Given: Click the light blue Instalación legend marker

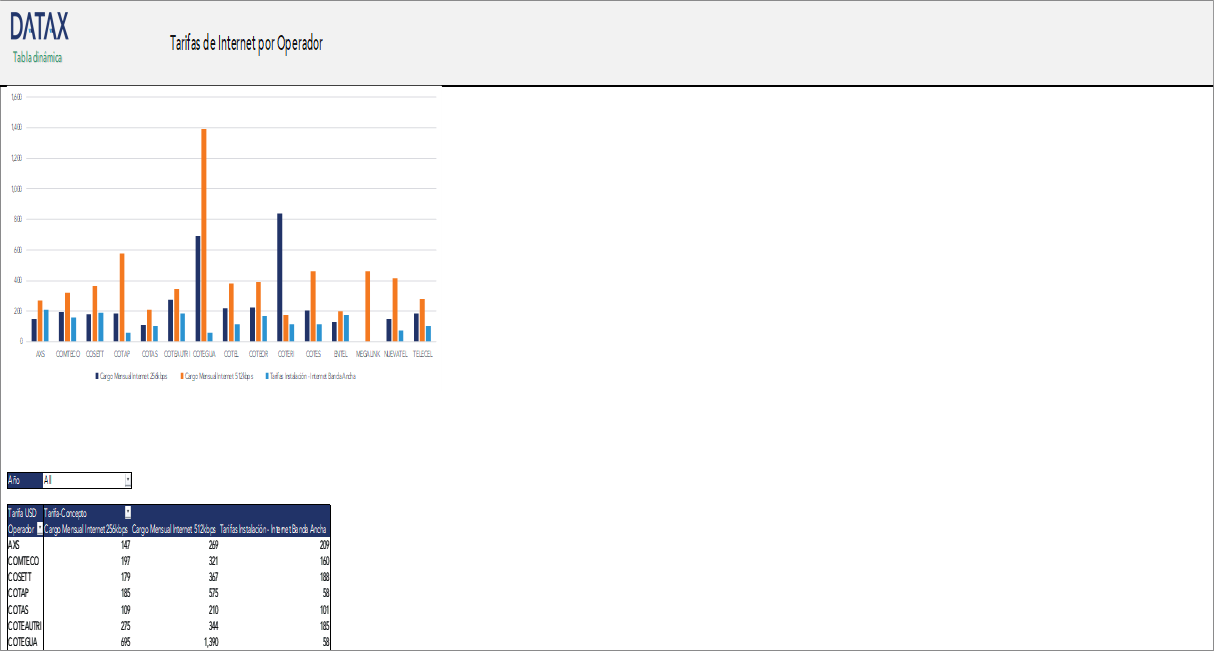Looking at the screenshot, I should [x=267, y=376].
